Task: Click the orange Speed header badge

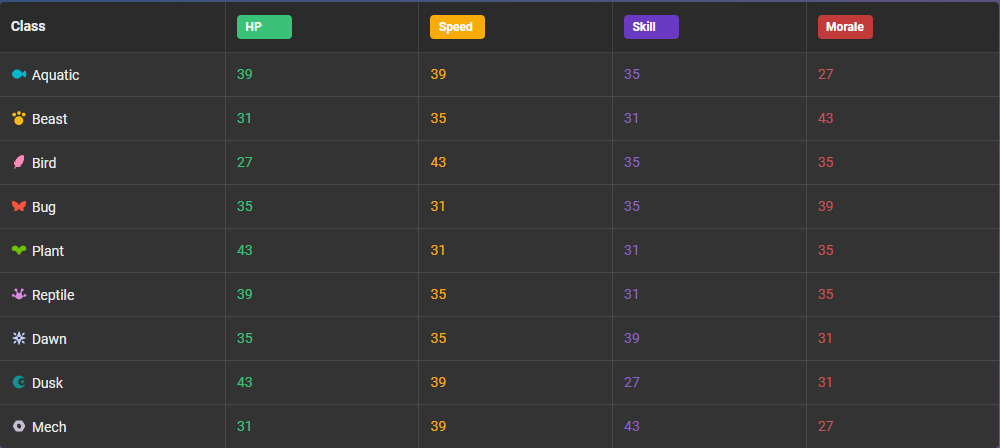Action: point(457,27)
